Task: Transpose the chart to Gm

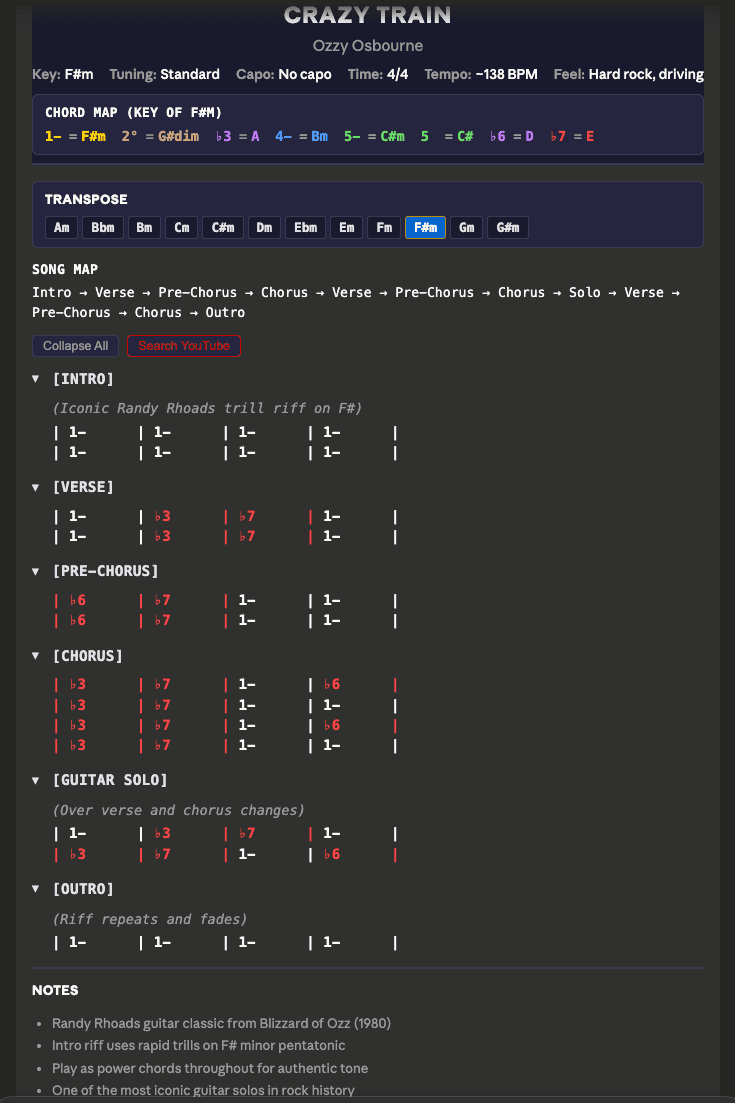Action: click(x=466, y=227)
